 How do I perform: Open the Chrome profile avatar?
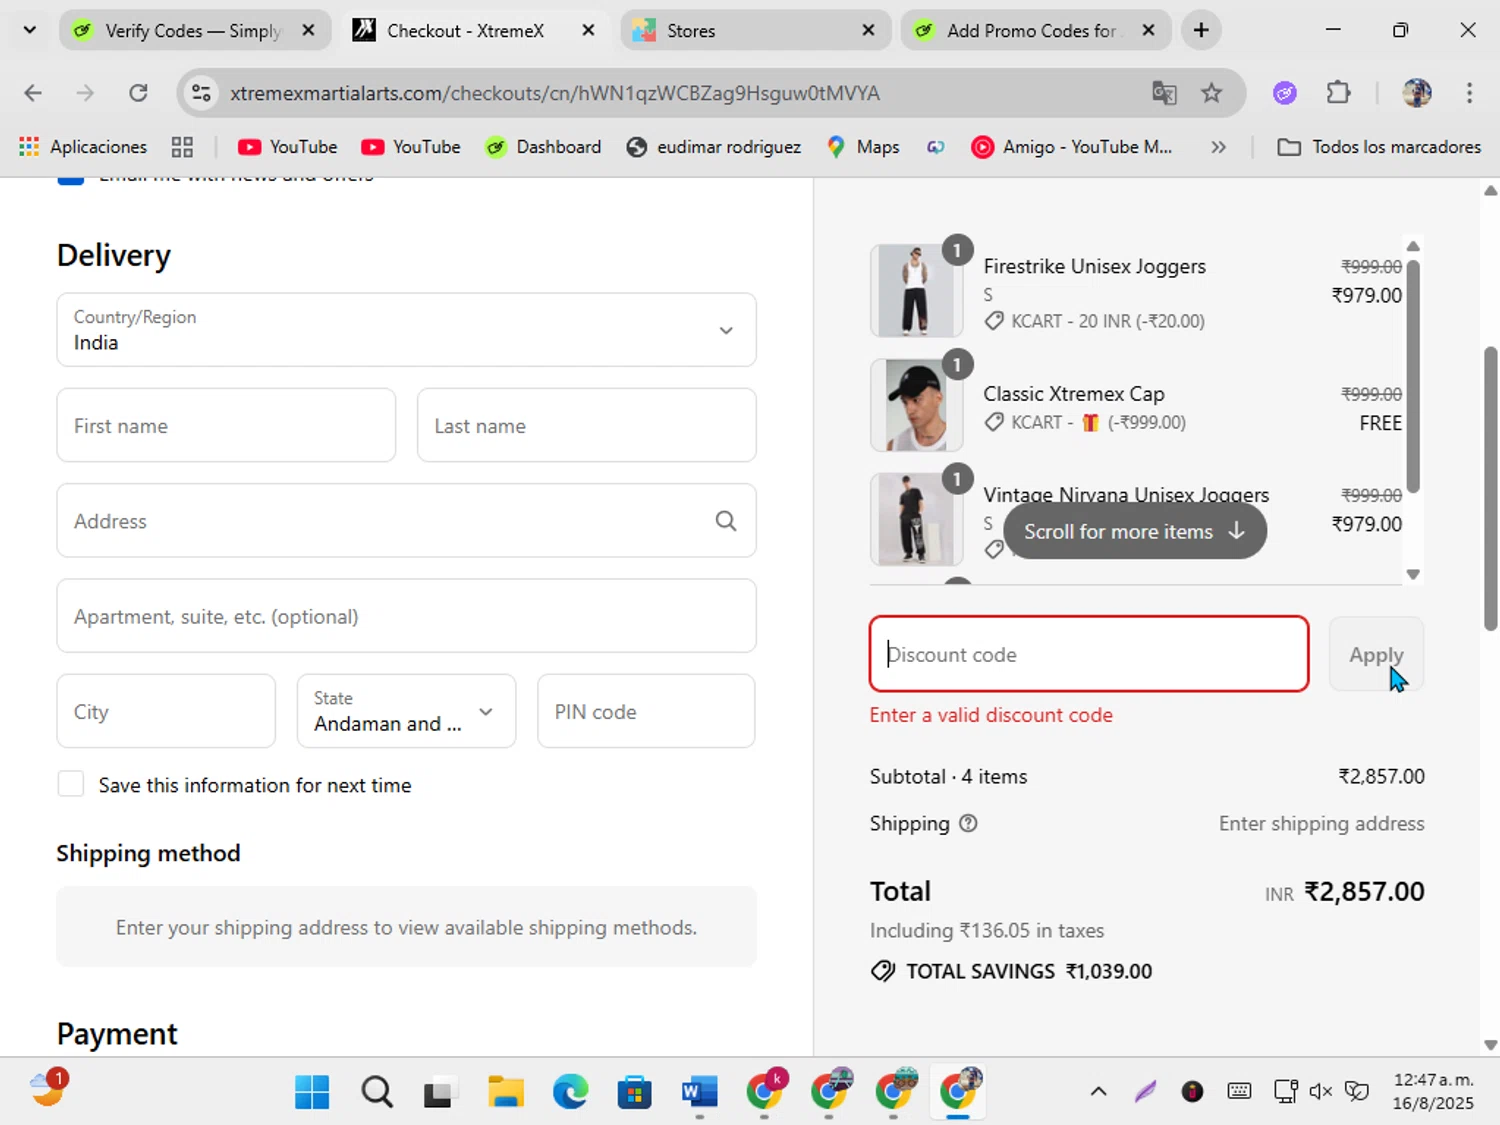click(1417, 93)
